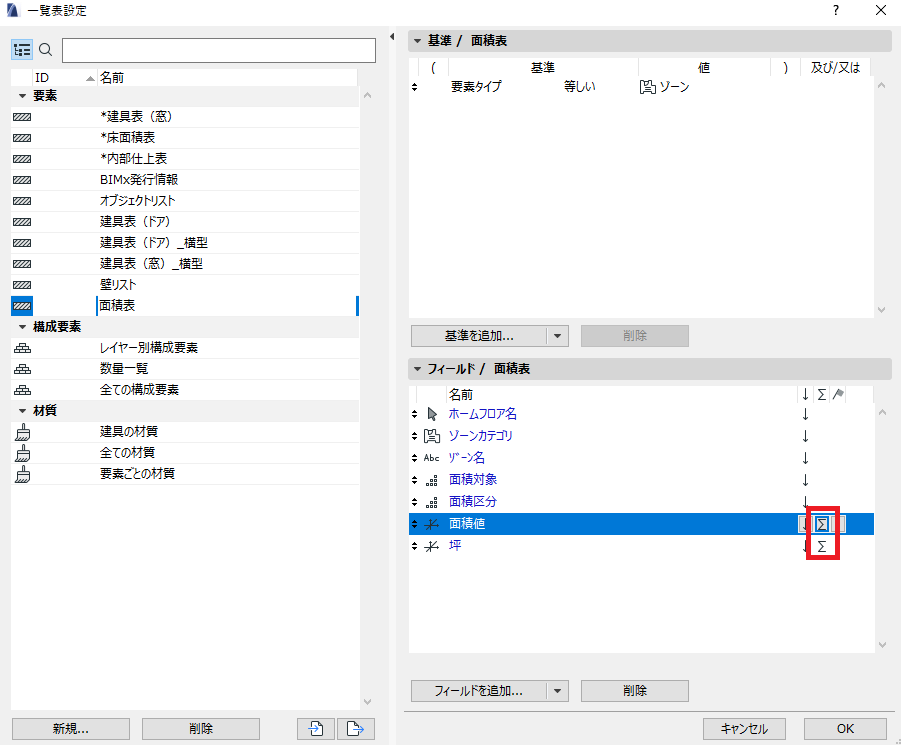Viewport: 901px width, 745px height.
Task: Click the tree view toggle icon beside search
Action: [x=22, y=50]
